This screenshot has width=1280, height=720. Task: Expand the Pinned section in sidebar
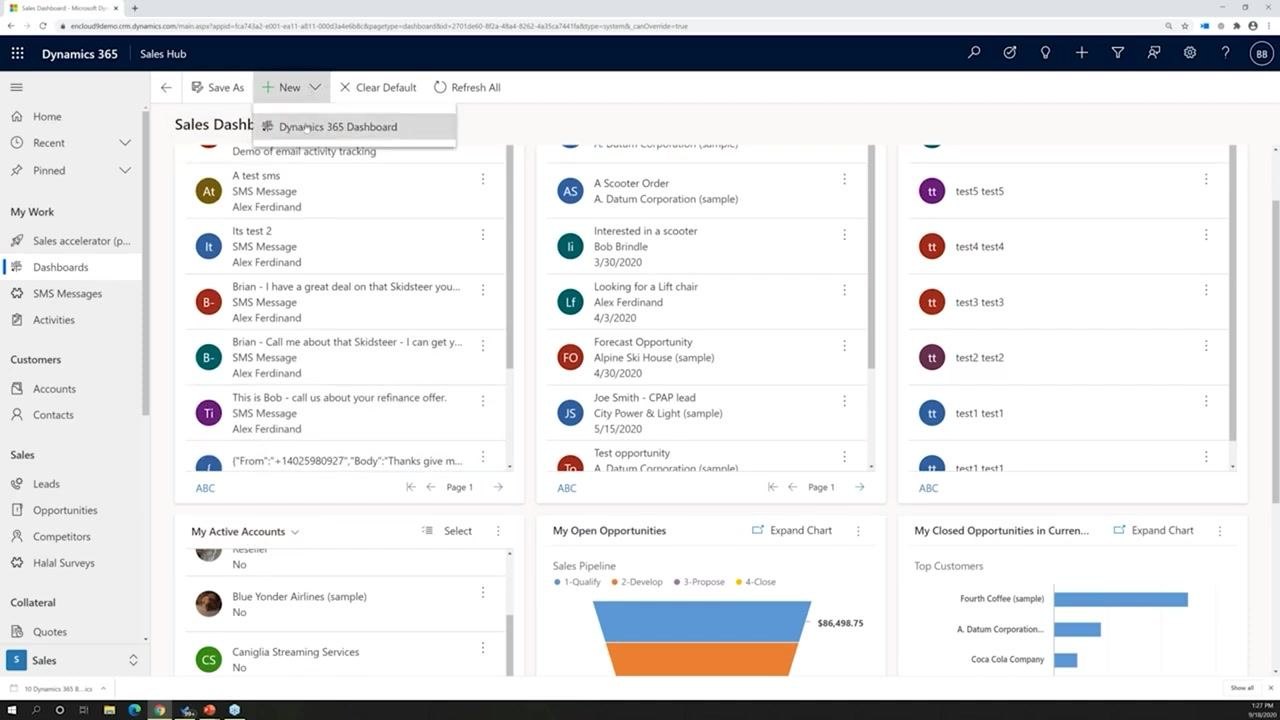click(x=125, y=170)
